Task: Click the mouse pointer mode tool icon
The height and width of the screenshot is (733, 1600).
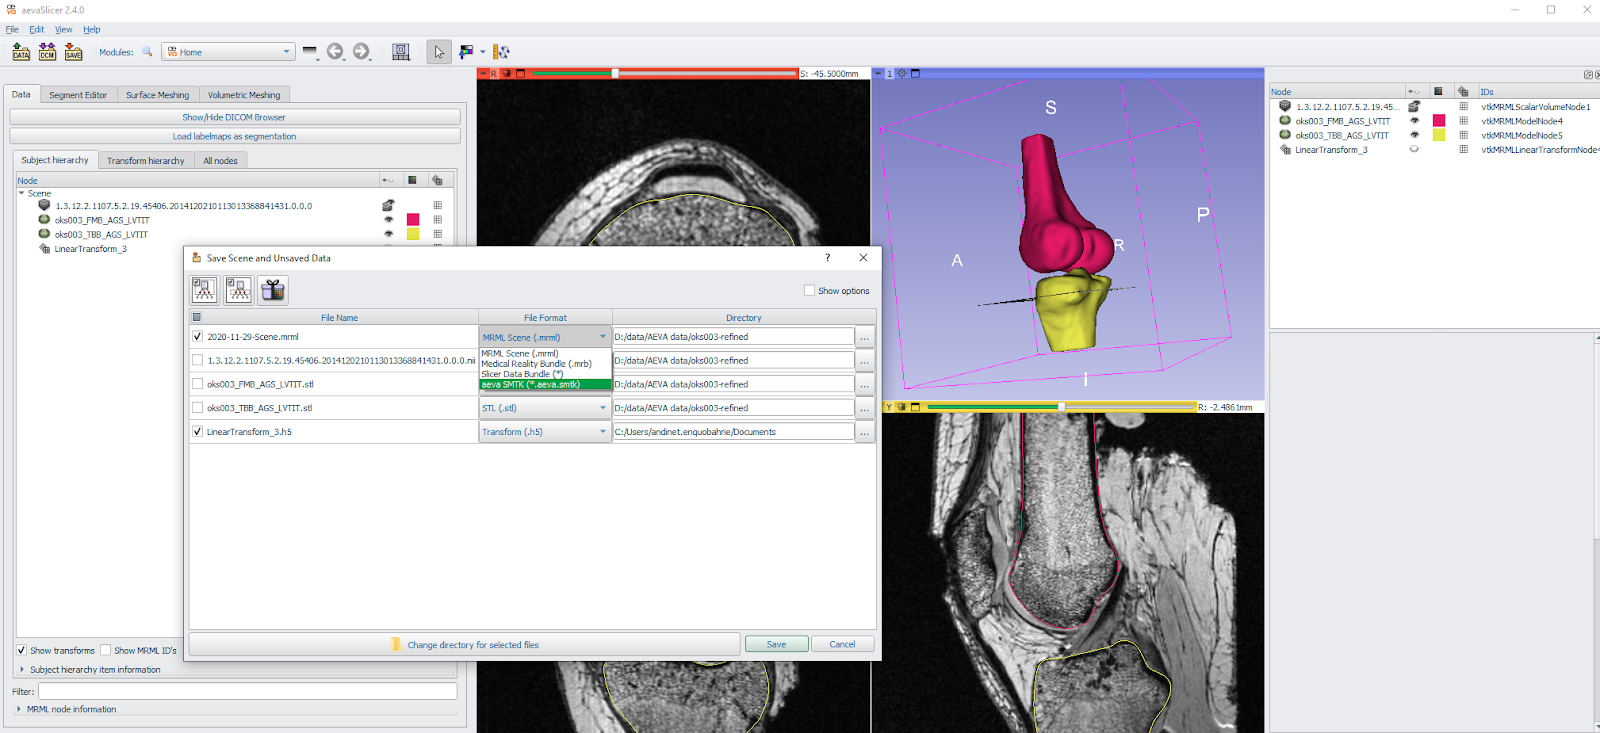Action: click(438, 52)
